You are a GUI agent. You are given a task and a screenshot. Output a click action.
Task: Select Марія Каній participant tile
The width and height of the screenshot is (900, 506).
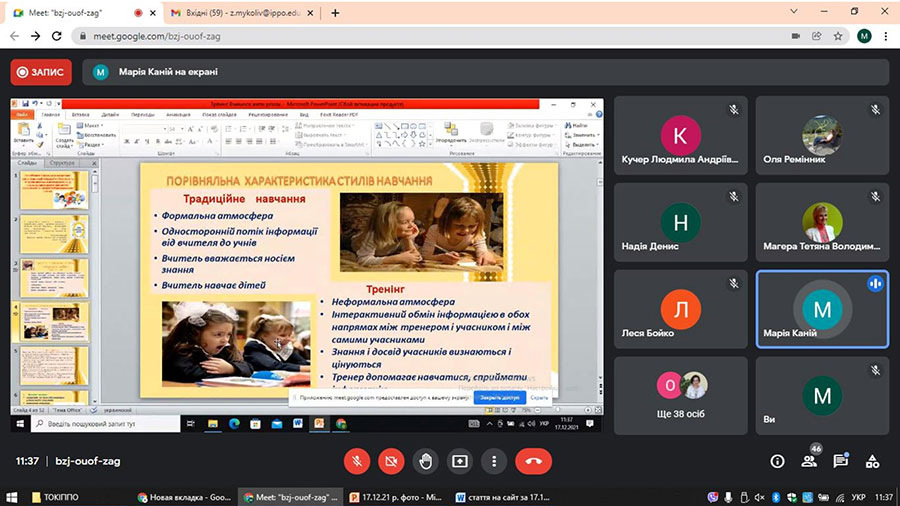[x=822, y=309]
